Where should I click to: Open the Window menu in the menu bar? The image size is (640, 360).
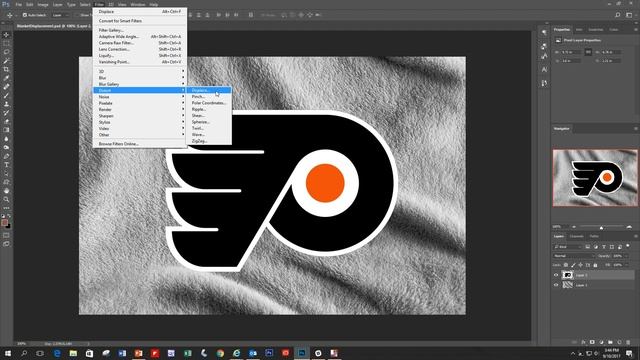click(138, 4)
